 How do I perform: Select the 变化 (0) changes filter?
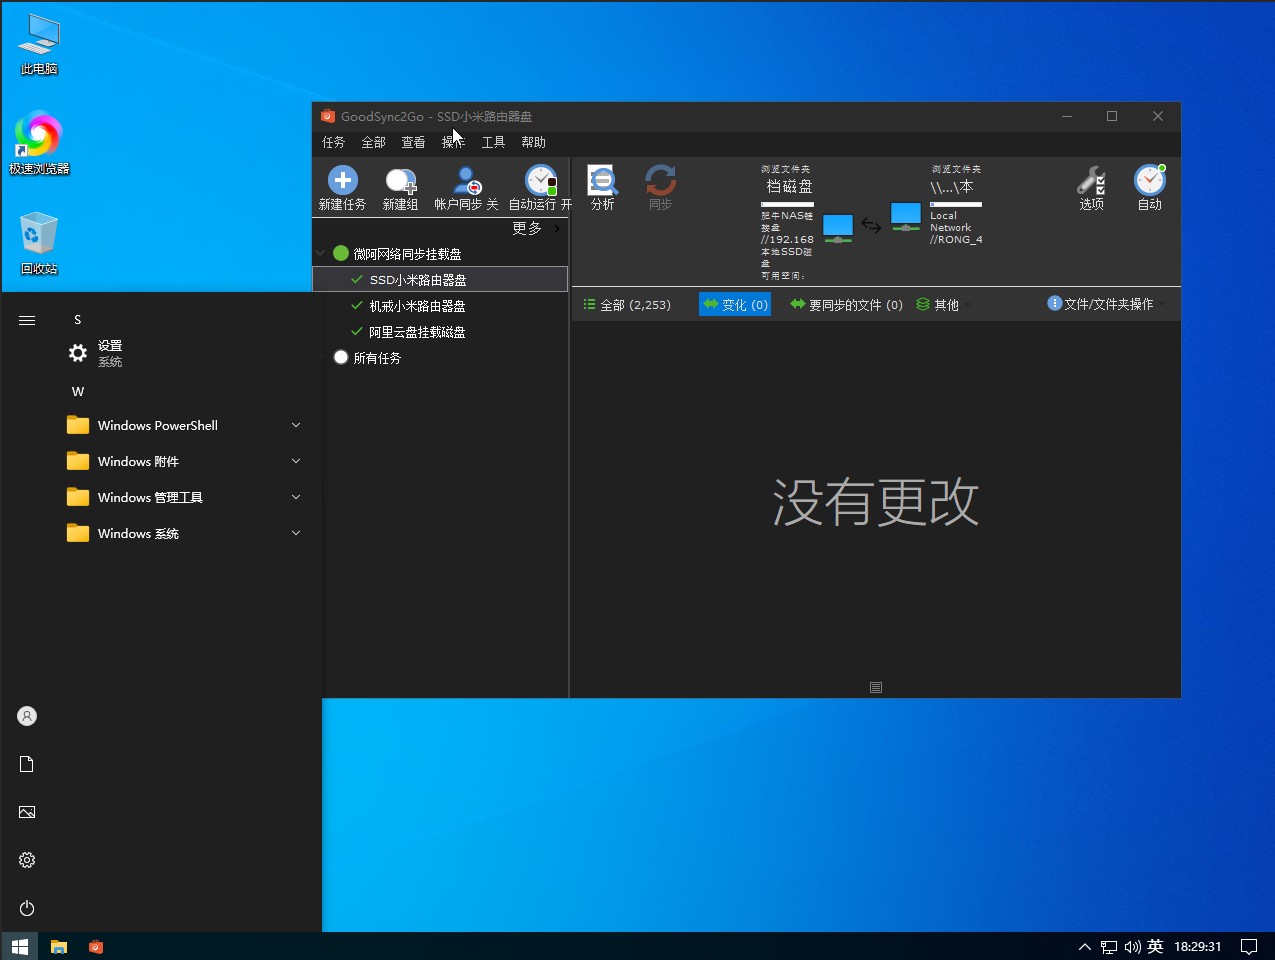click(x=735, y=305)
